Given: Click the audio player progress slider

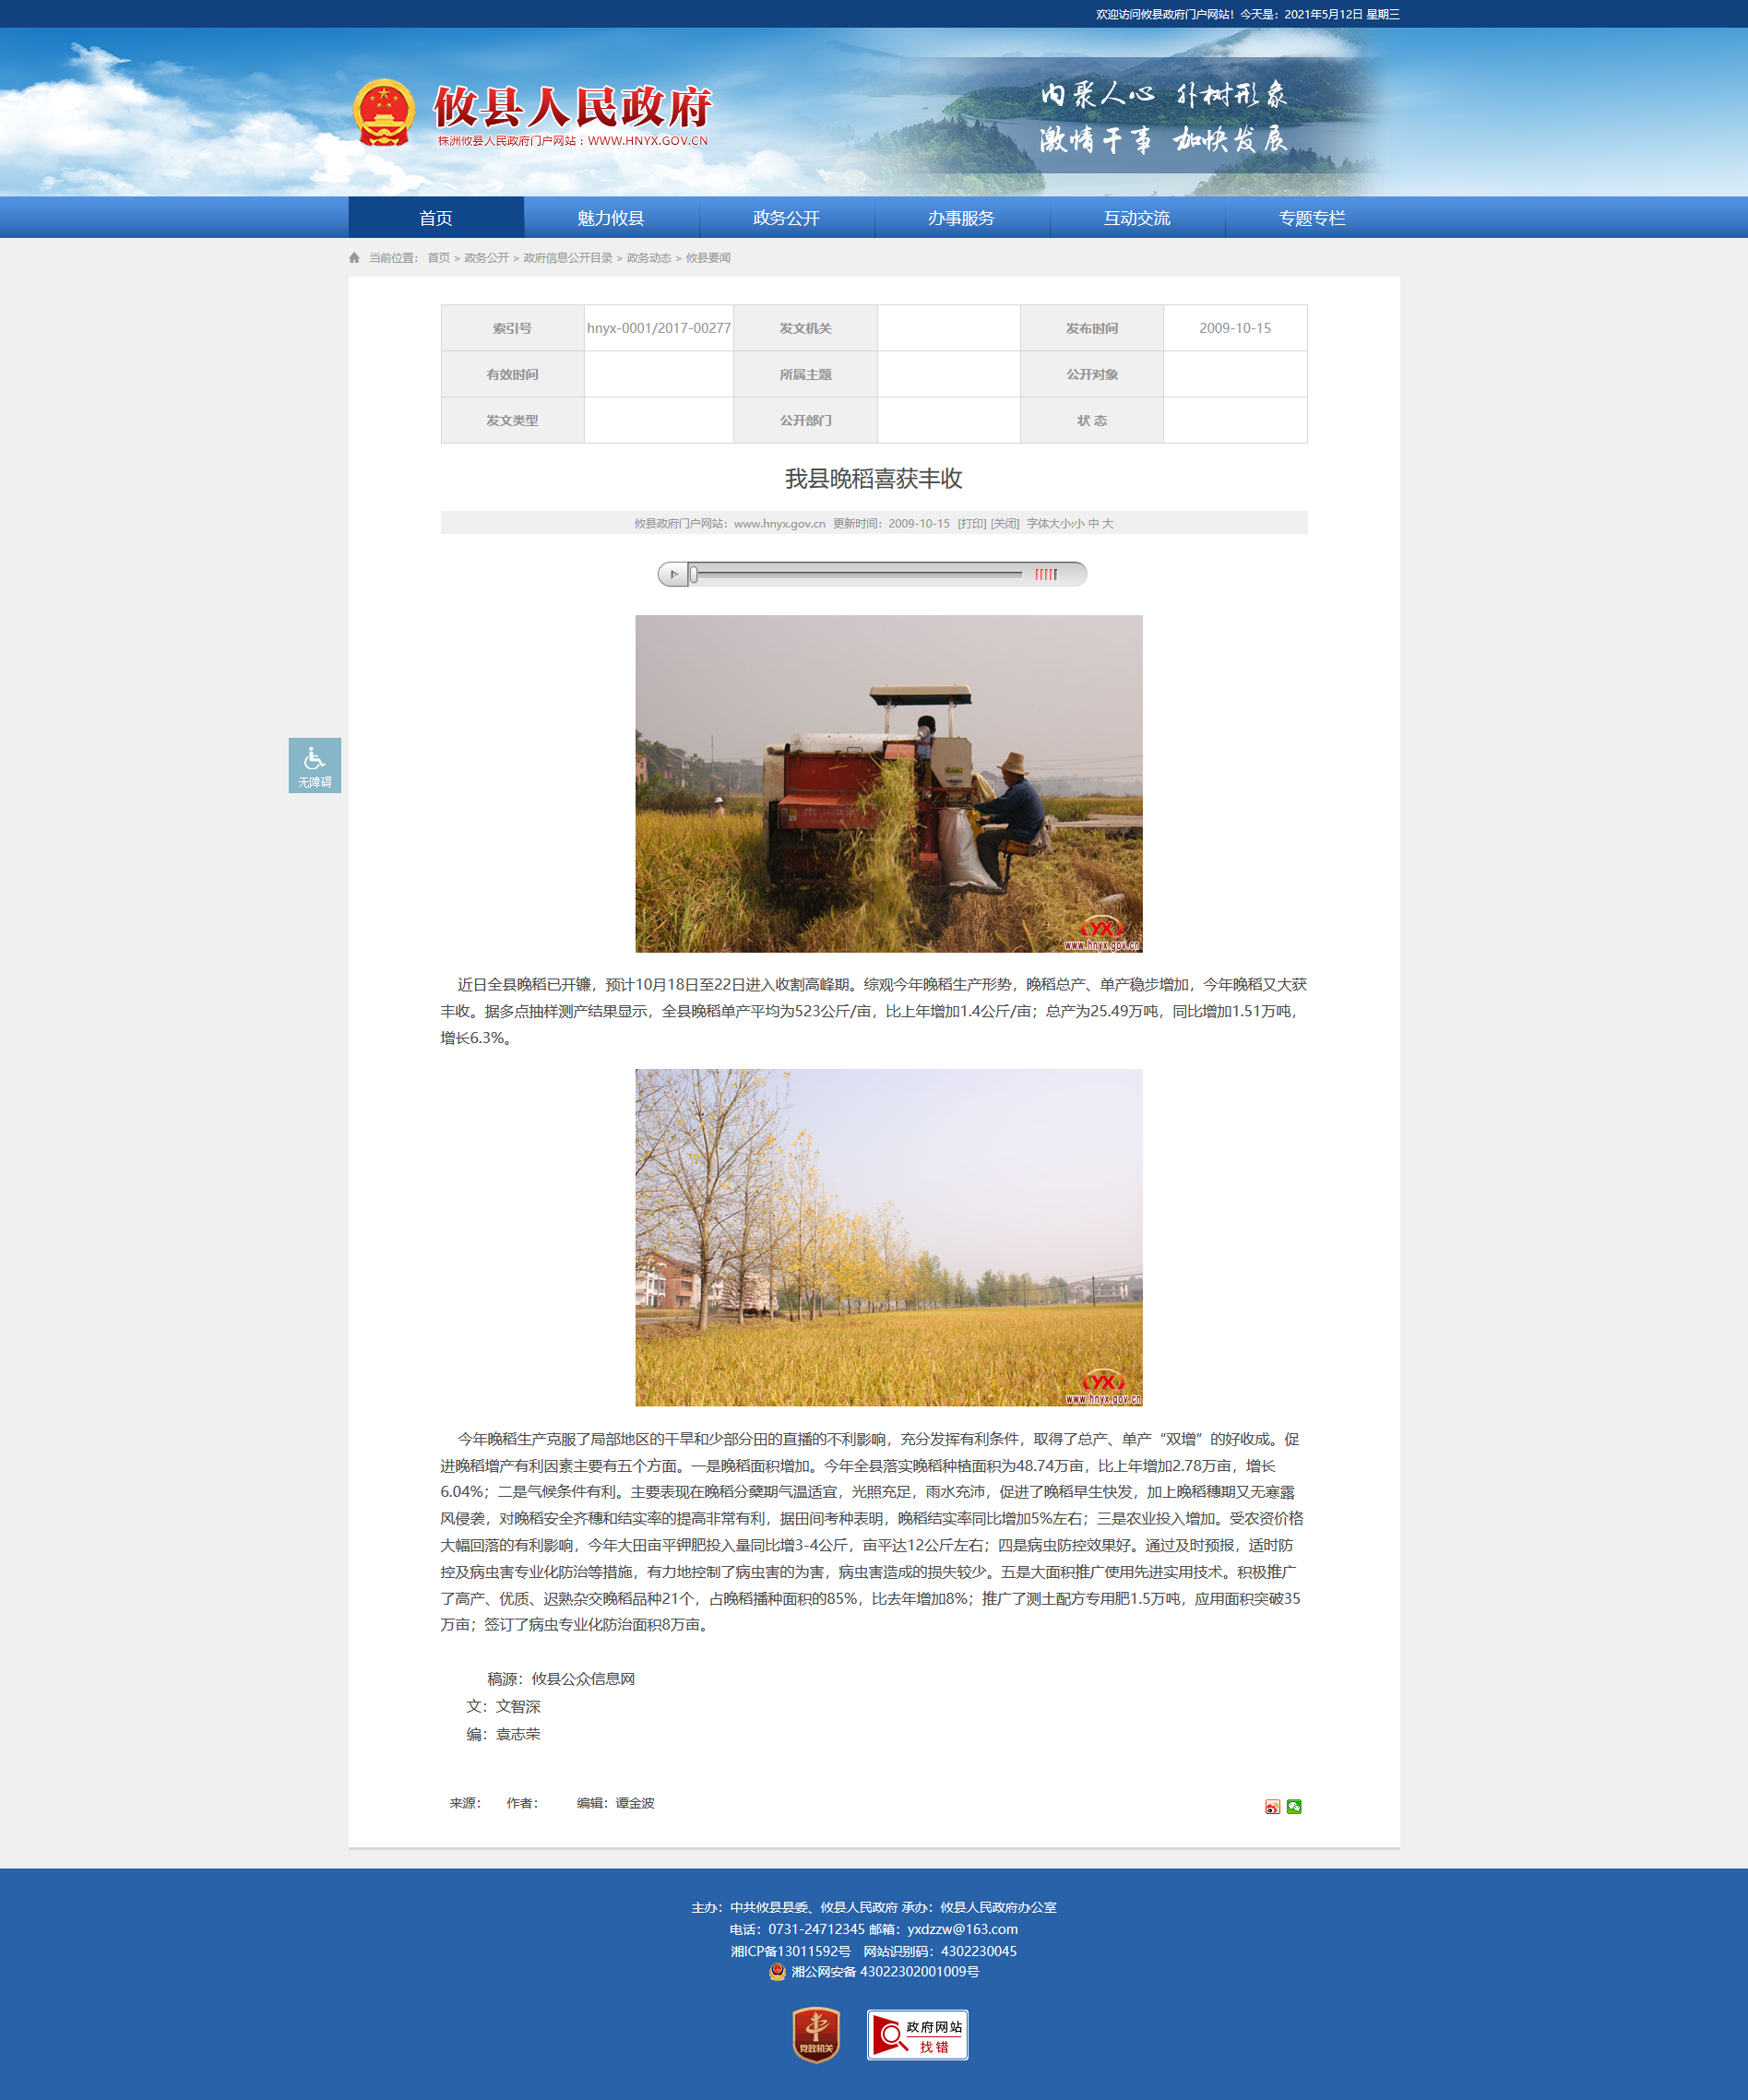Looking at the screenshot, I should click(x=856, y=574).
